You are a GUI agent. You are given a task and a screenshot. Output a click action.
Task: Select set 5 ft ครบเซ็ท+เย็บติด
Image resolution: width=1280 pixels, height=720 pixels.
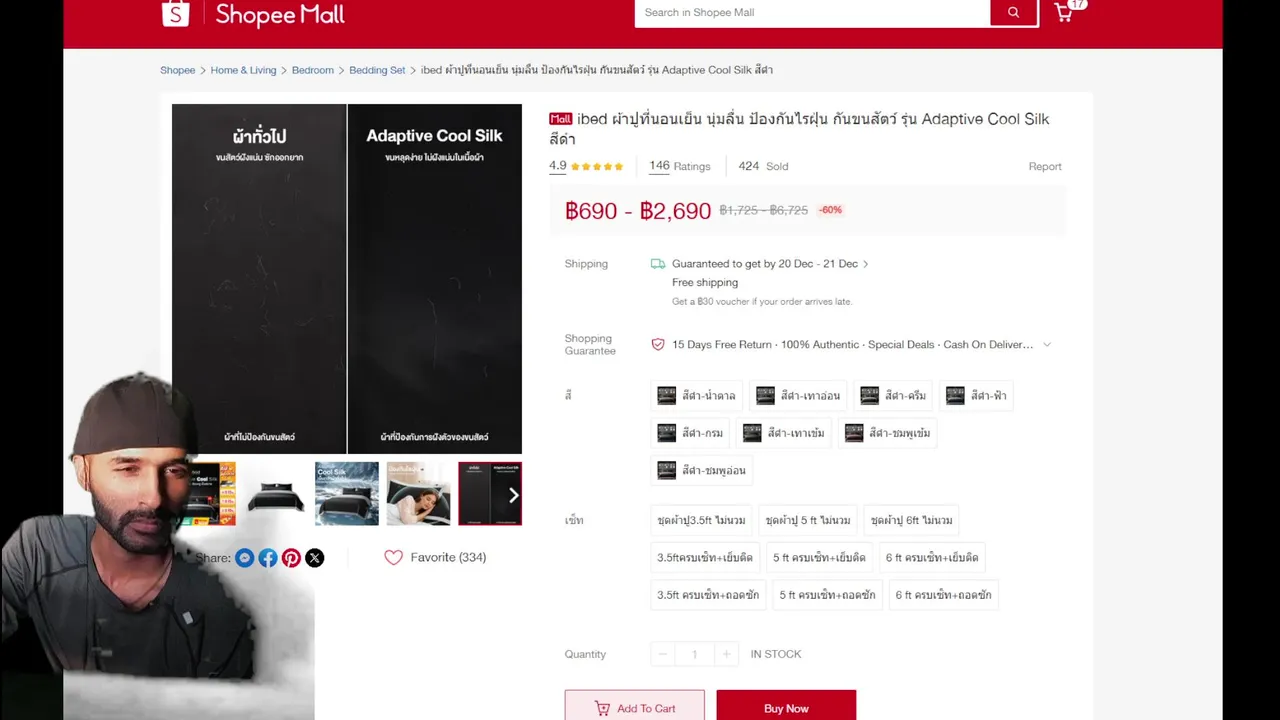(x=819, y=557)
